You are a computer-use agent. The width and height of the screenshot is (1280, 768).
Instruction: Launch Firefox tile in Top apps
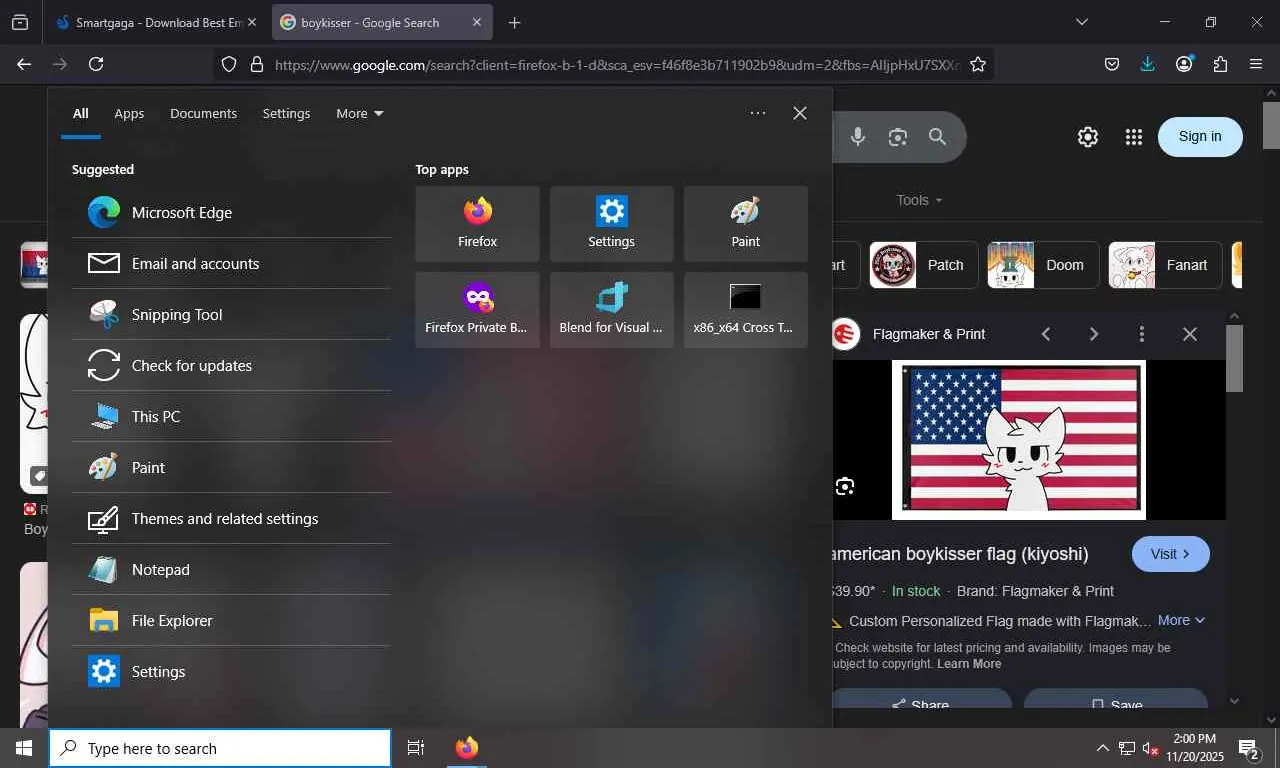pos(478,224)
